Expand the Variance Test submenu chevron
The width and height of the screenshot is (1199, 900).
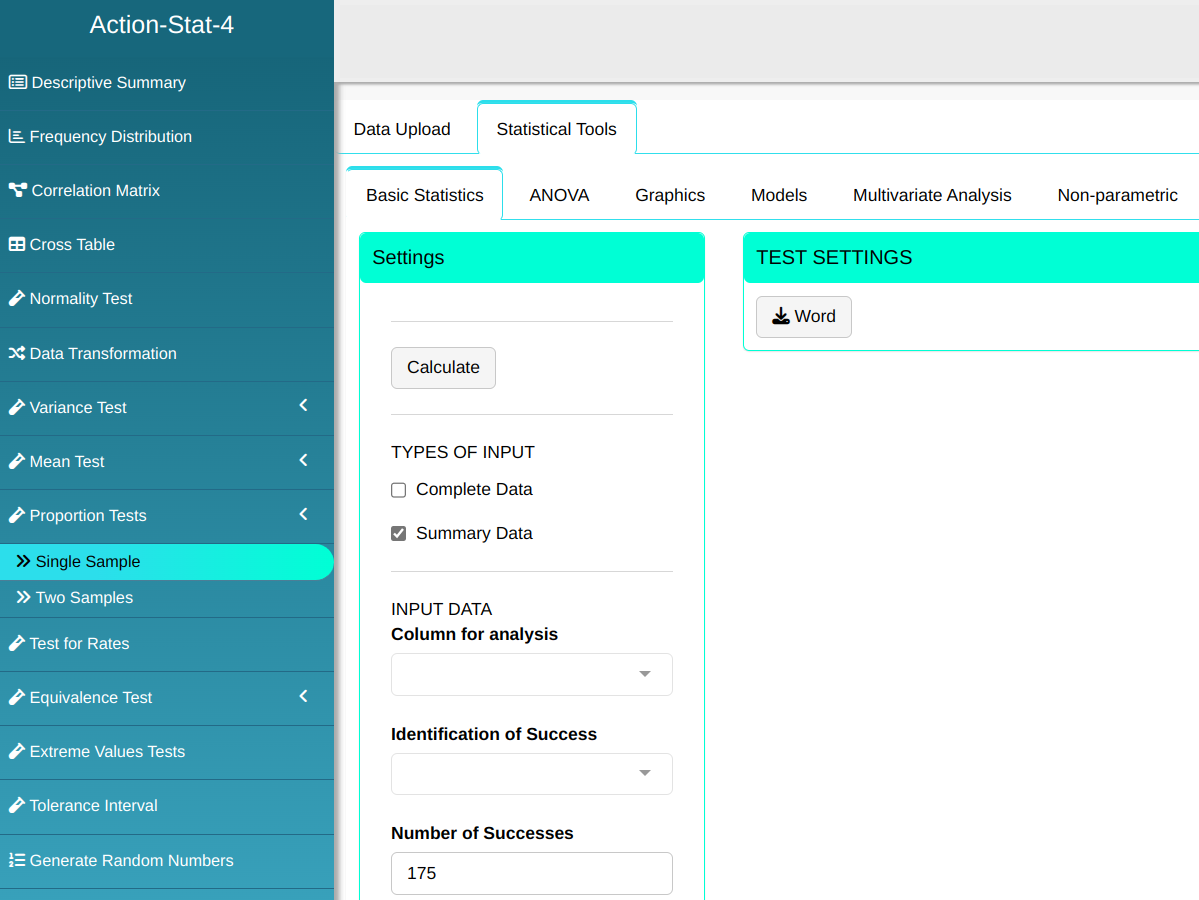point(304,406)
